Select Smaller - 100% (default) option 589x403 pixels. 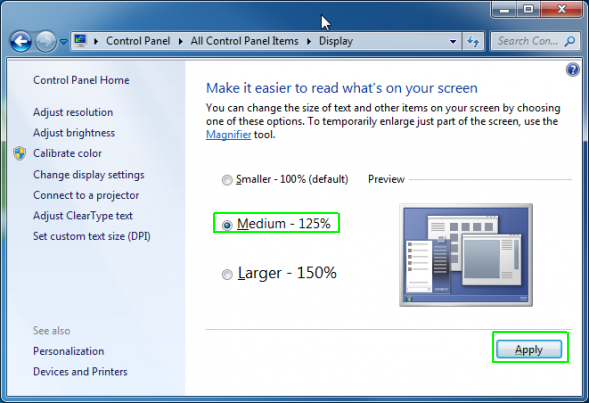pos(285,180)
